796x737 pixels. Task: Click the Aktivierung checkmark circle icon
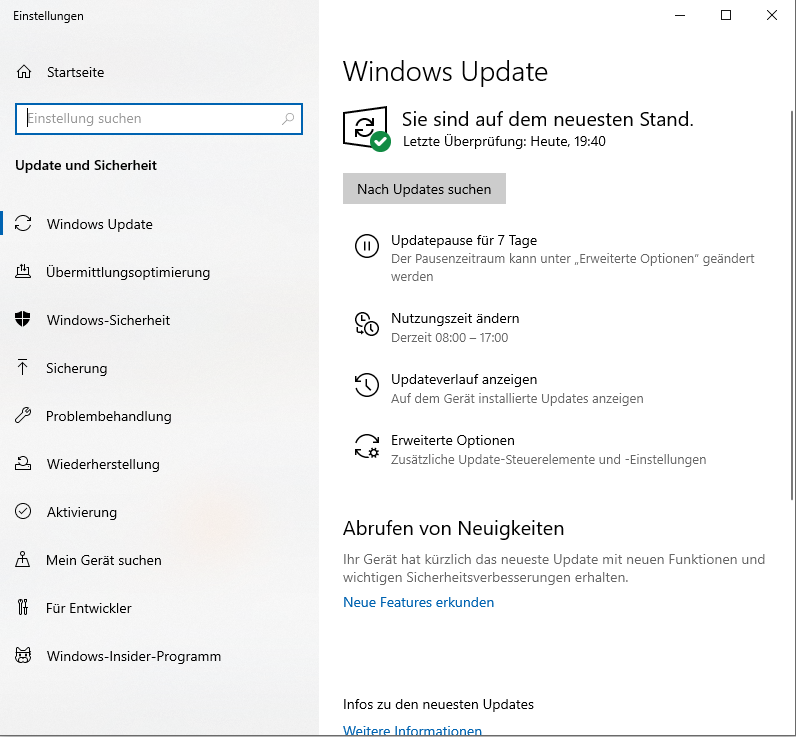23,511
